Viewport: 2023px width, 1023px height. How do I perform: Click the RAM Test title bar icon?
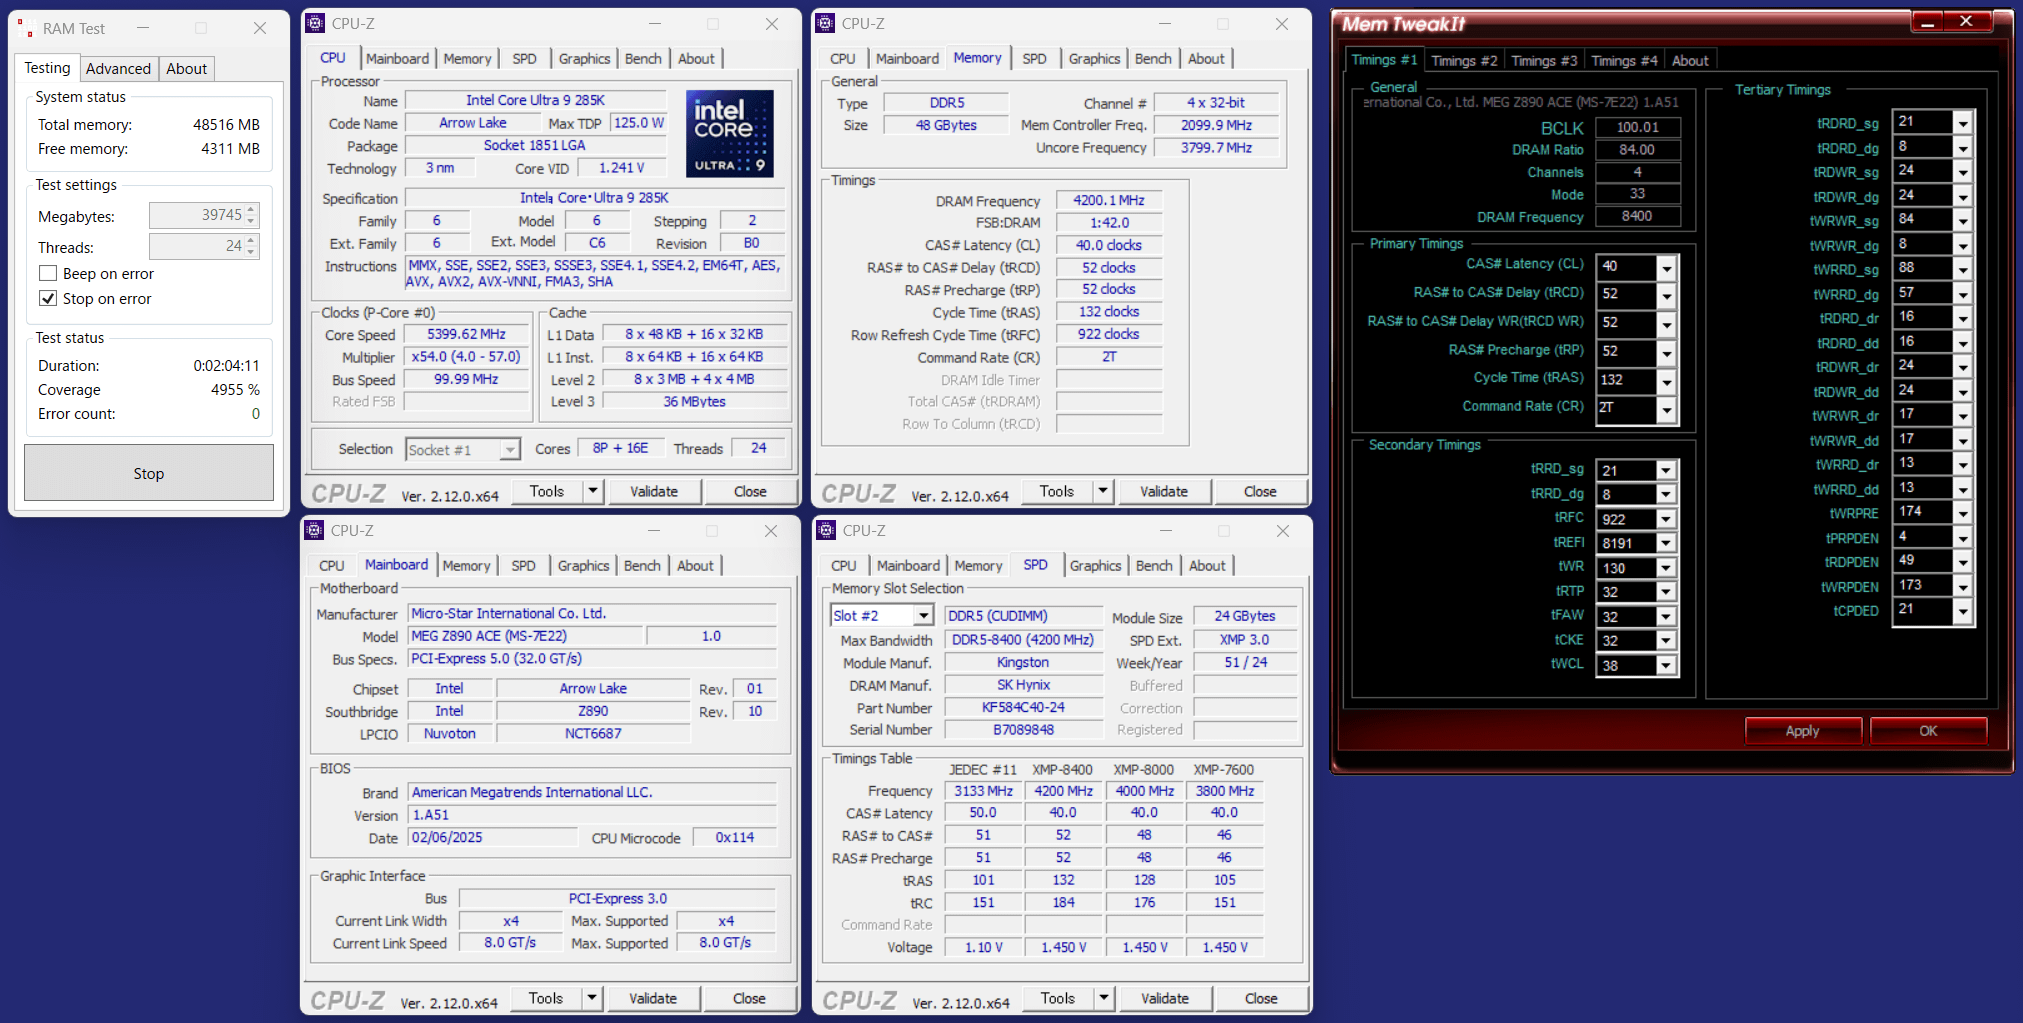26,28
